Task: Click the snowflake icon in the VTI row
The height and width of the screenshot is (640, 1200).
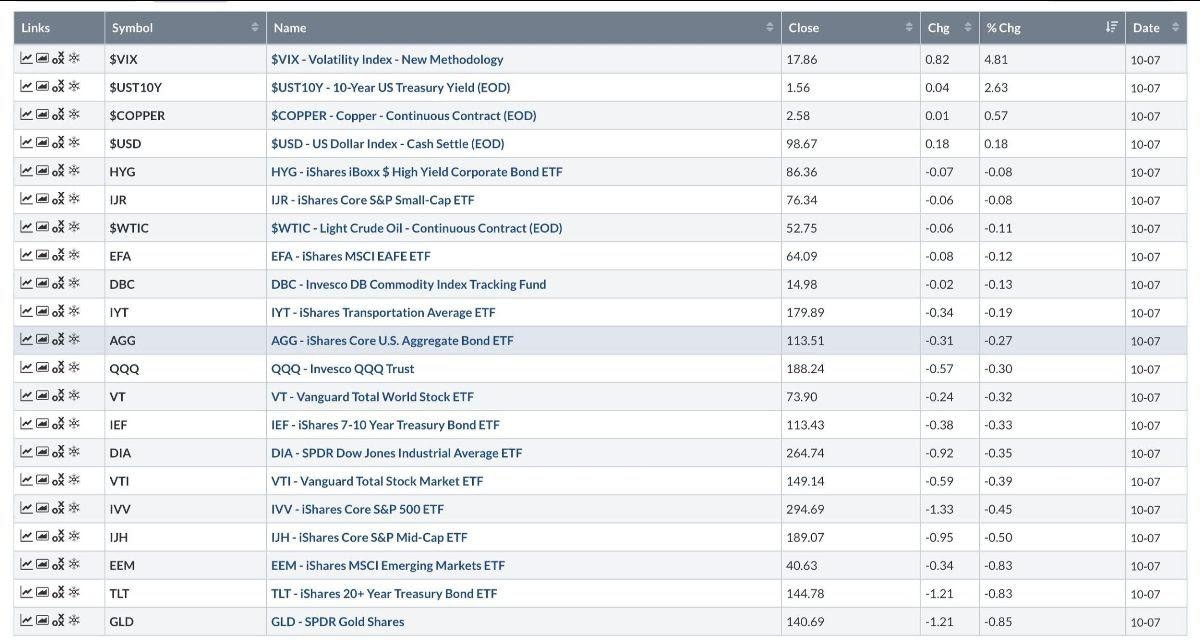Action: 74,481
